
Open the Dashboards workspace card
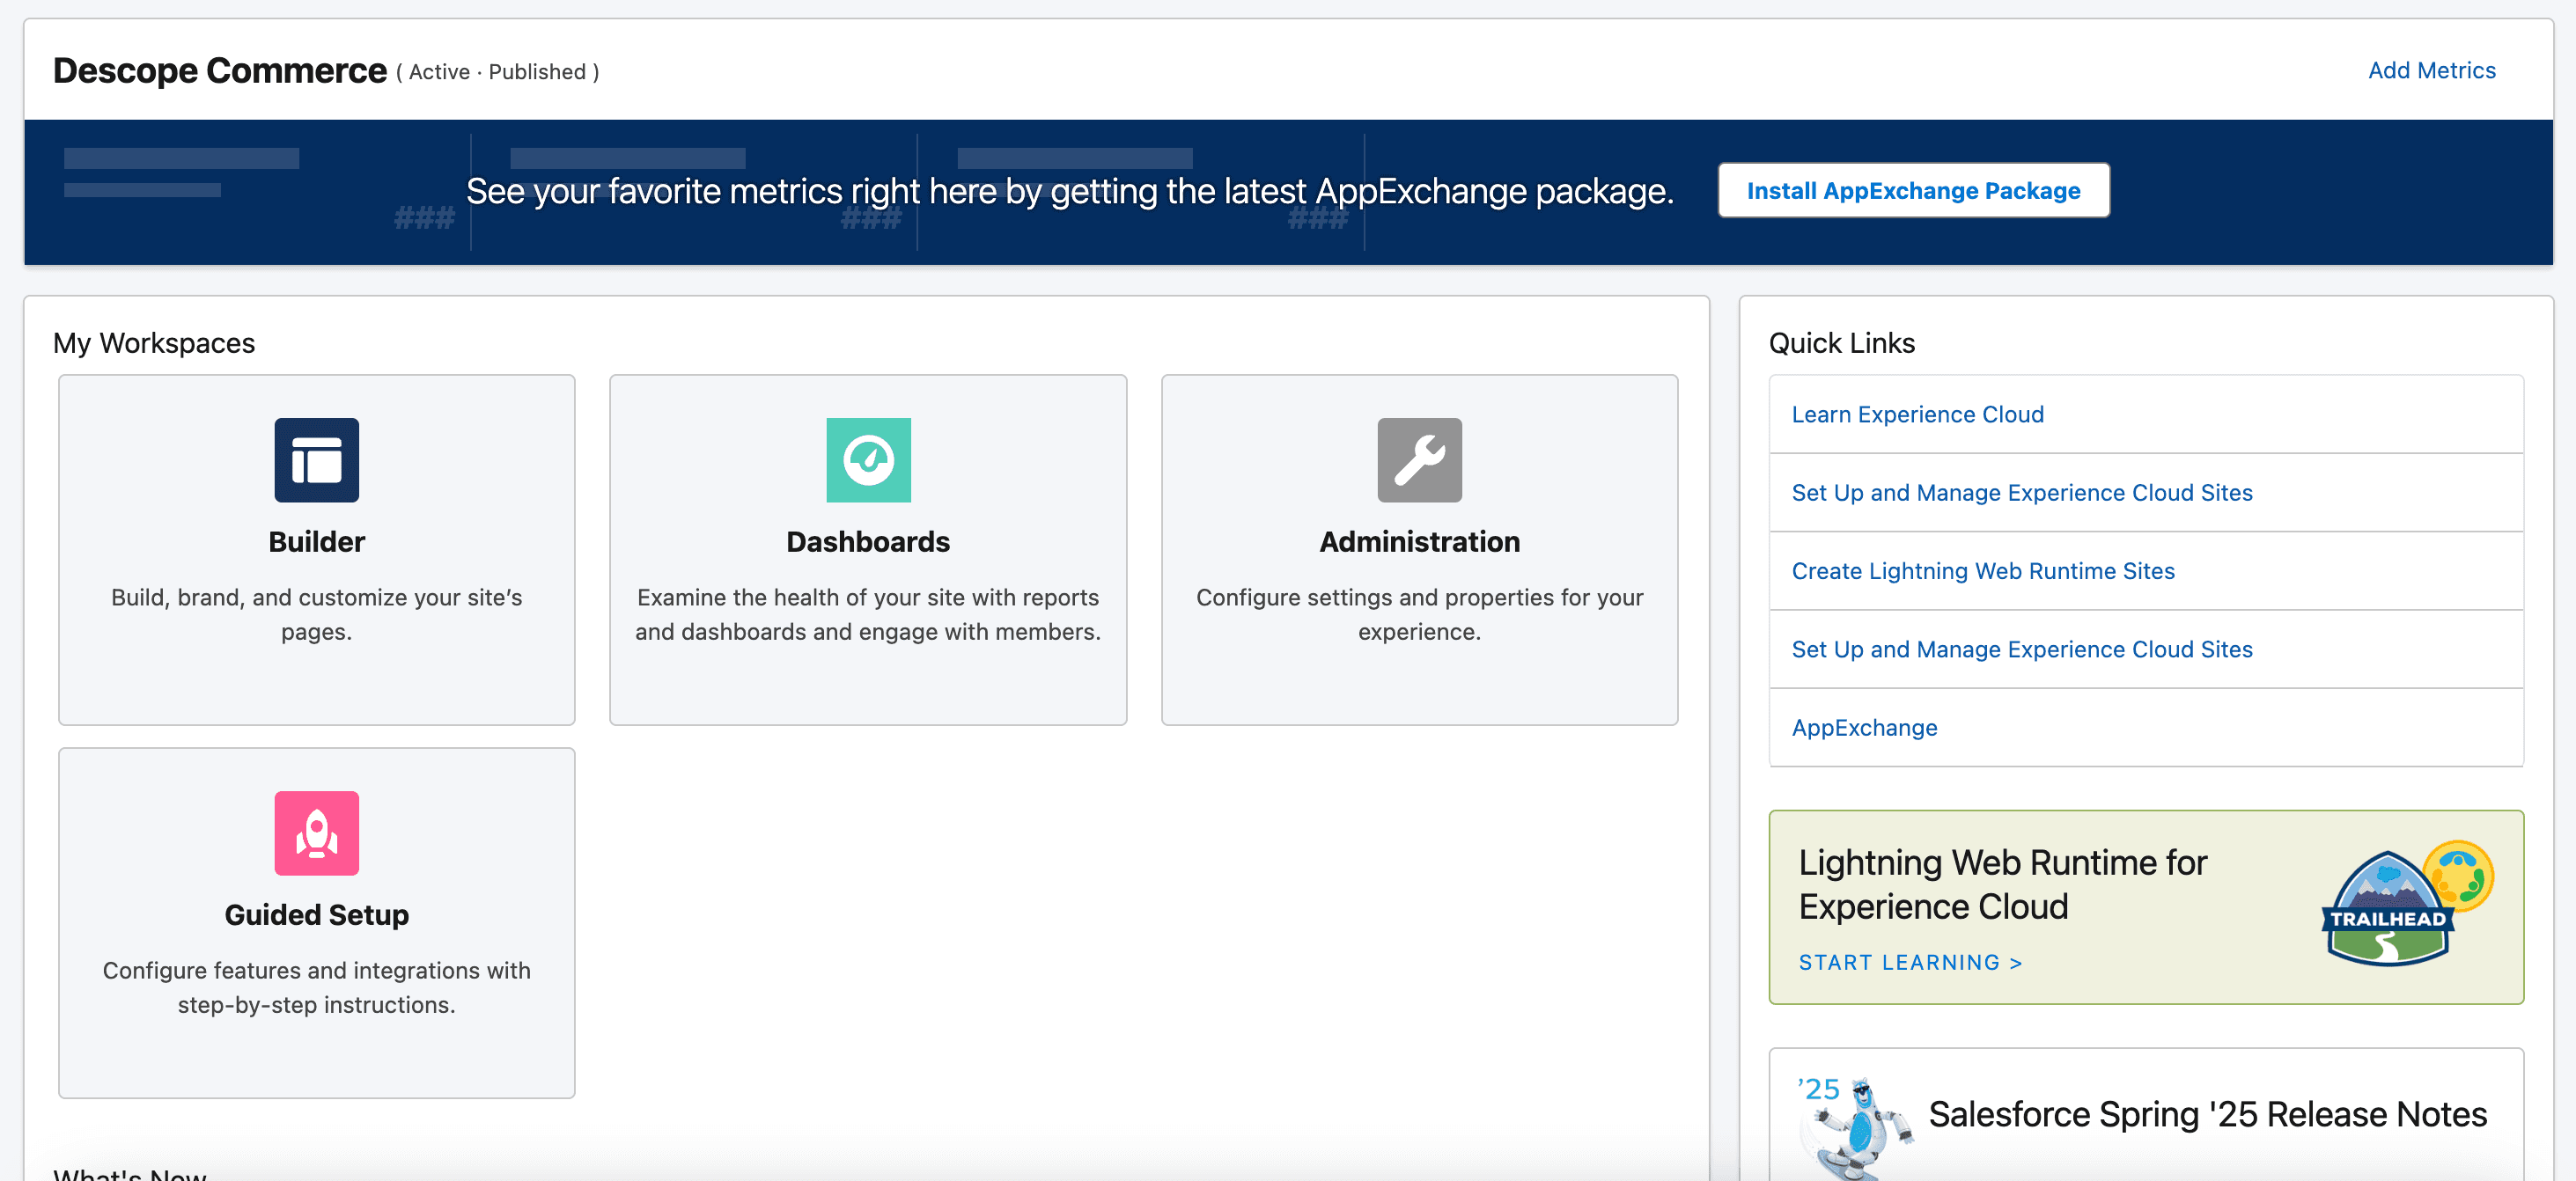tap(868, 550)
